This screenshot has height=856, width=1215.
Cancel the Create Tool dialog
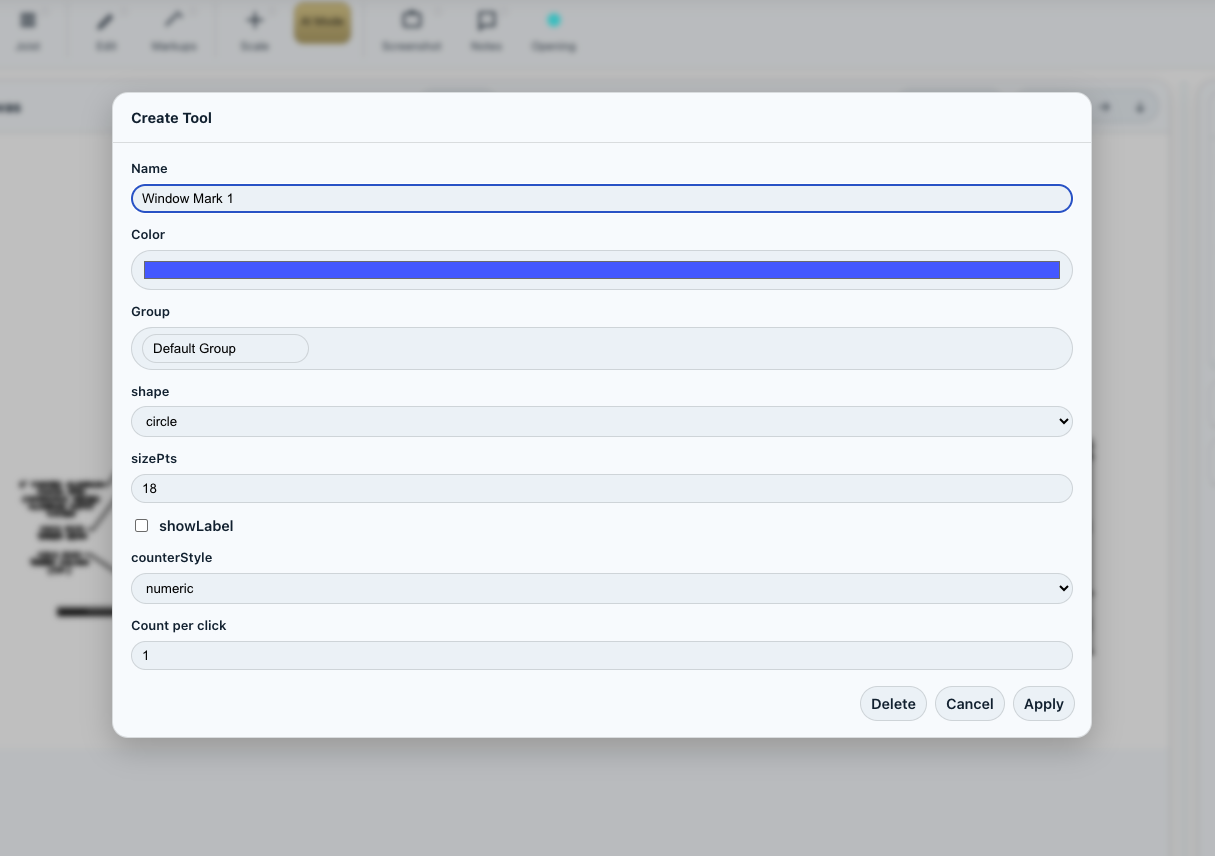pos(969,704)
